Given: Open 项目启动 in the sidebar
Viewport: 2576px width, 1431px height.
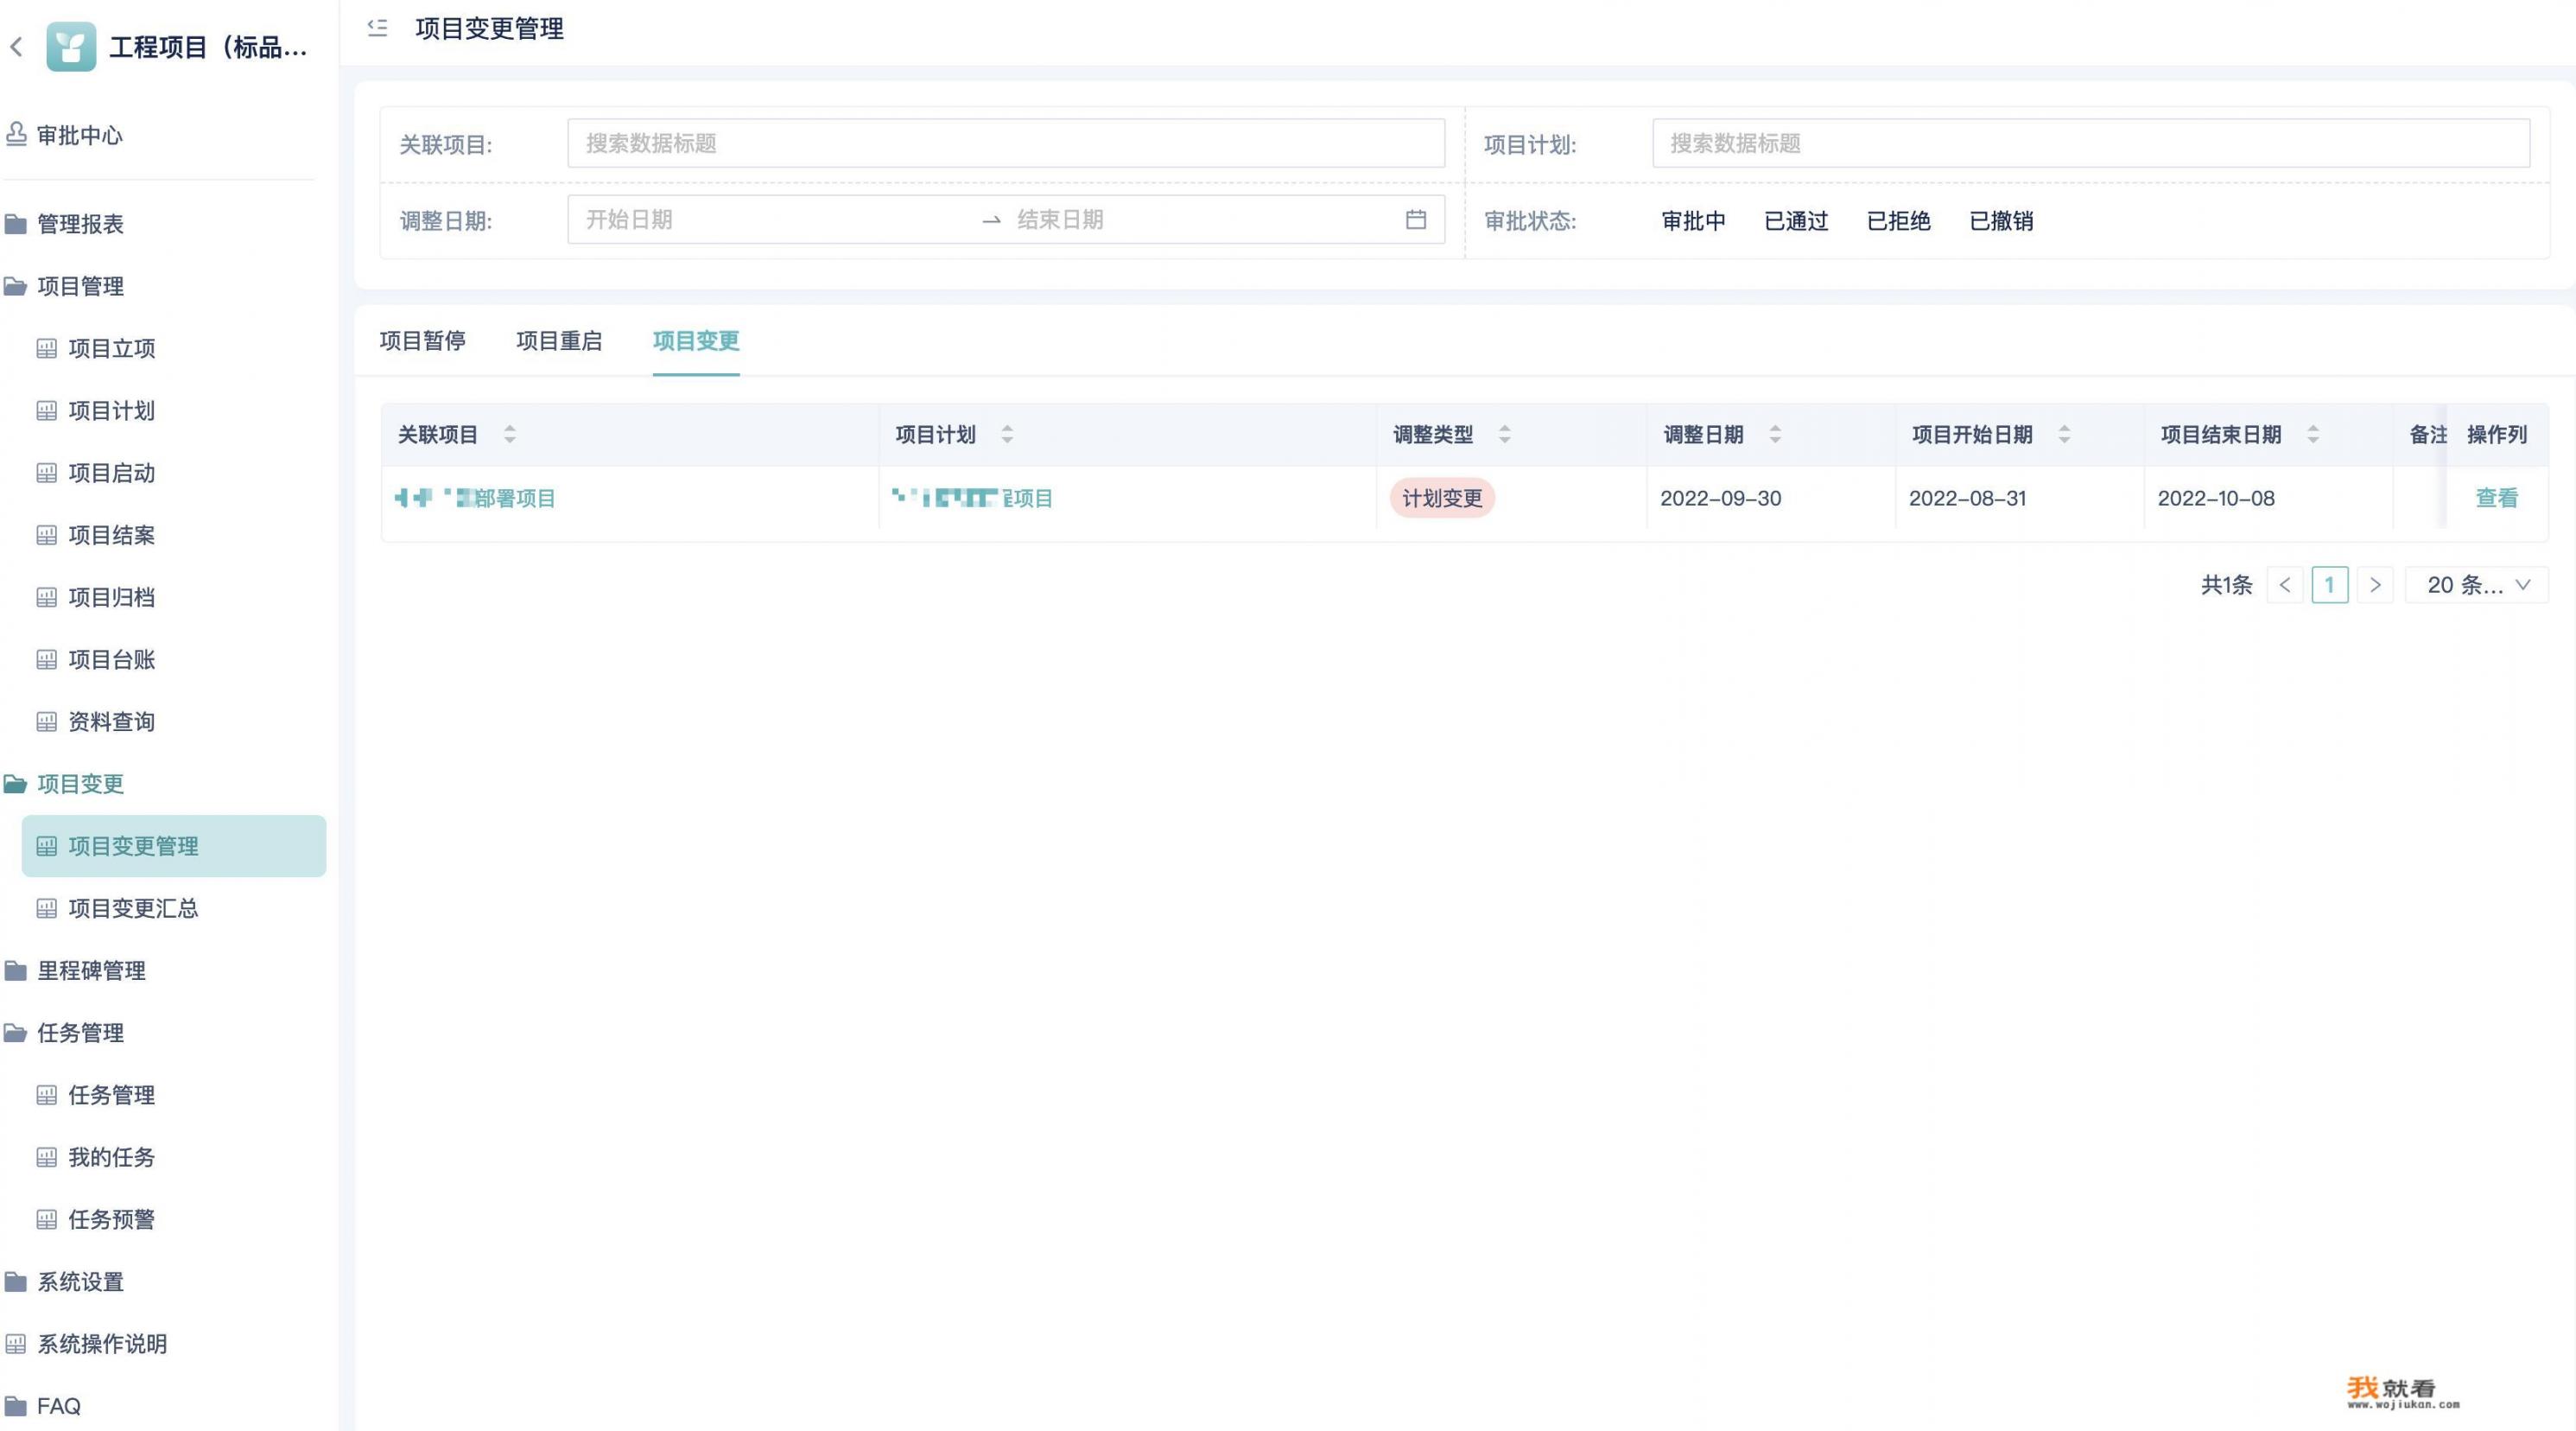Looking at the screenshot, I should tap(96, 473).
